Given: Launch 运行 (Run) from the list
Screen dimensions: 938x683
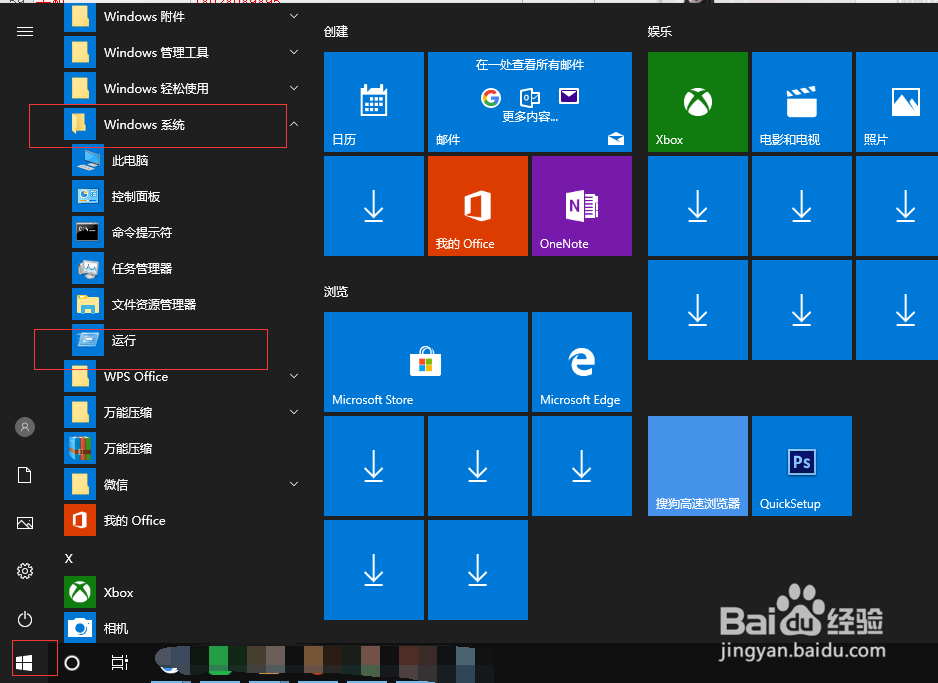Looking at the screenshot, I should coord(185,340).
